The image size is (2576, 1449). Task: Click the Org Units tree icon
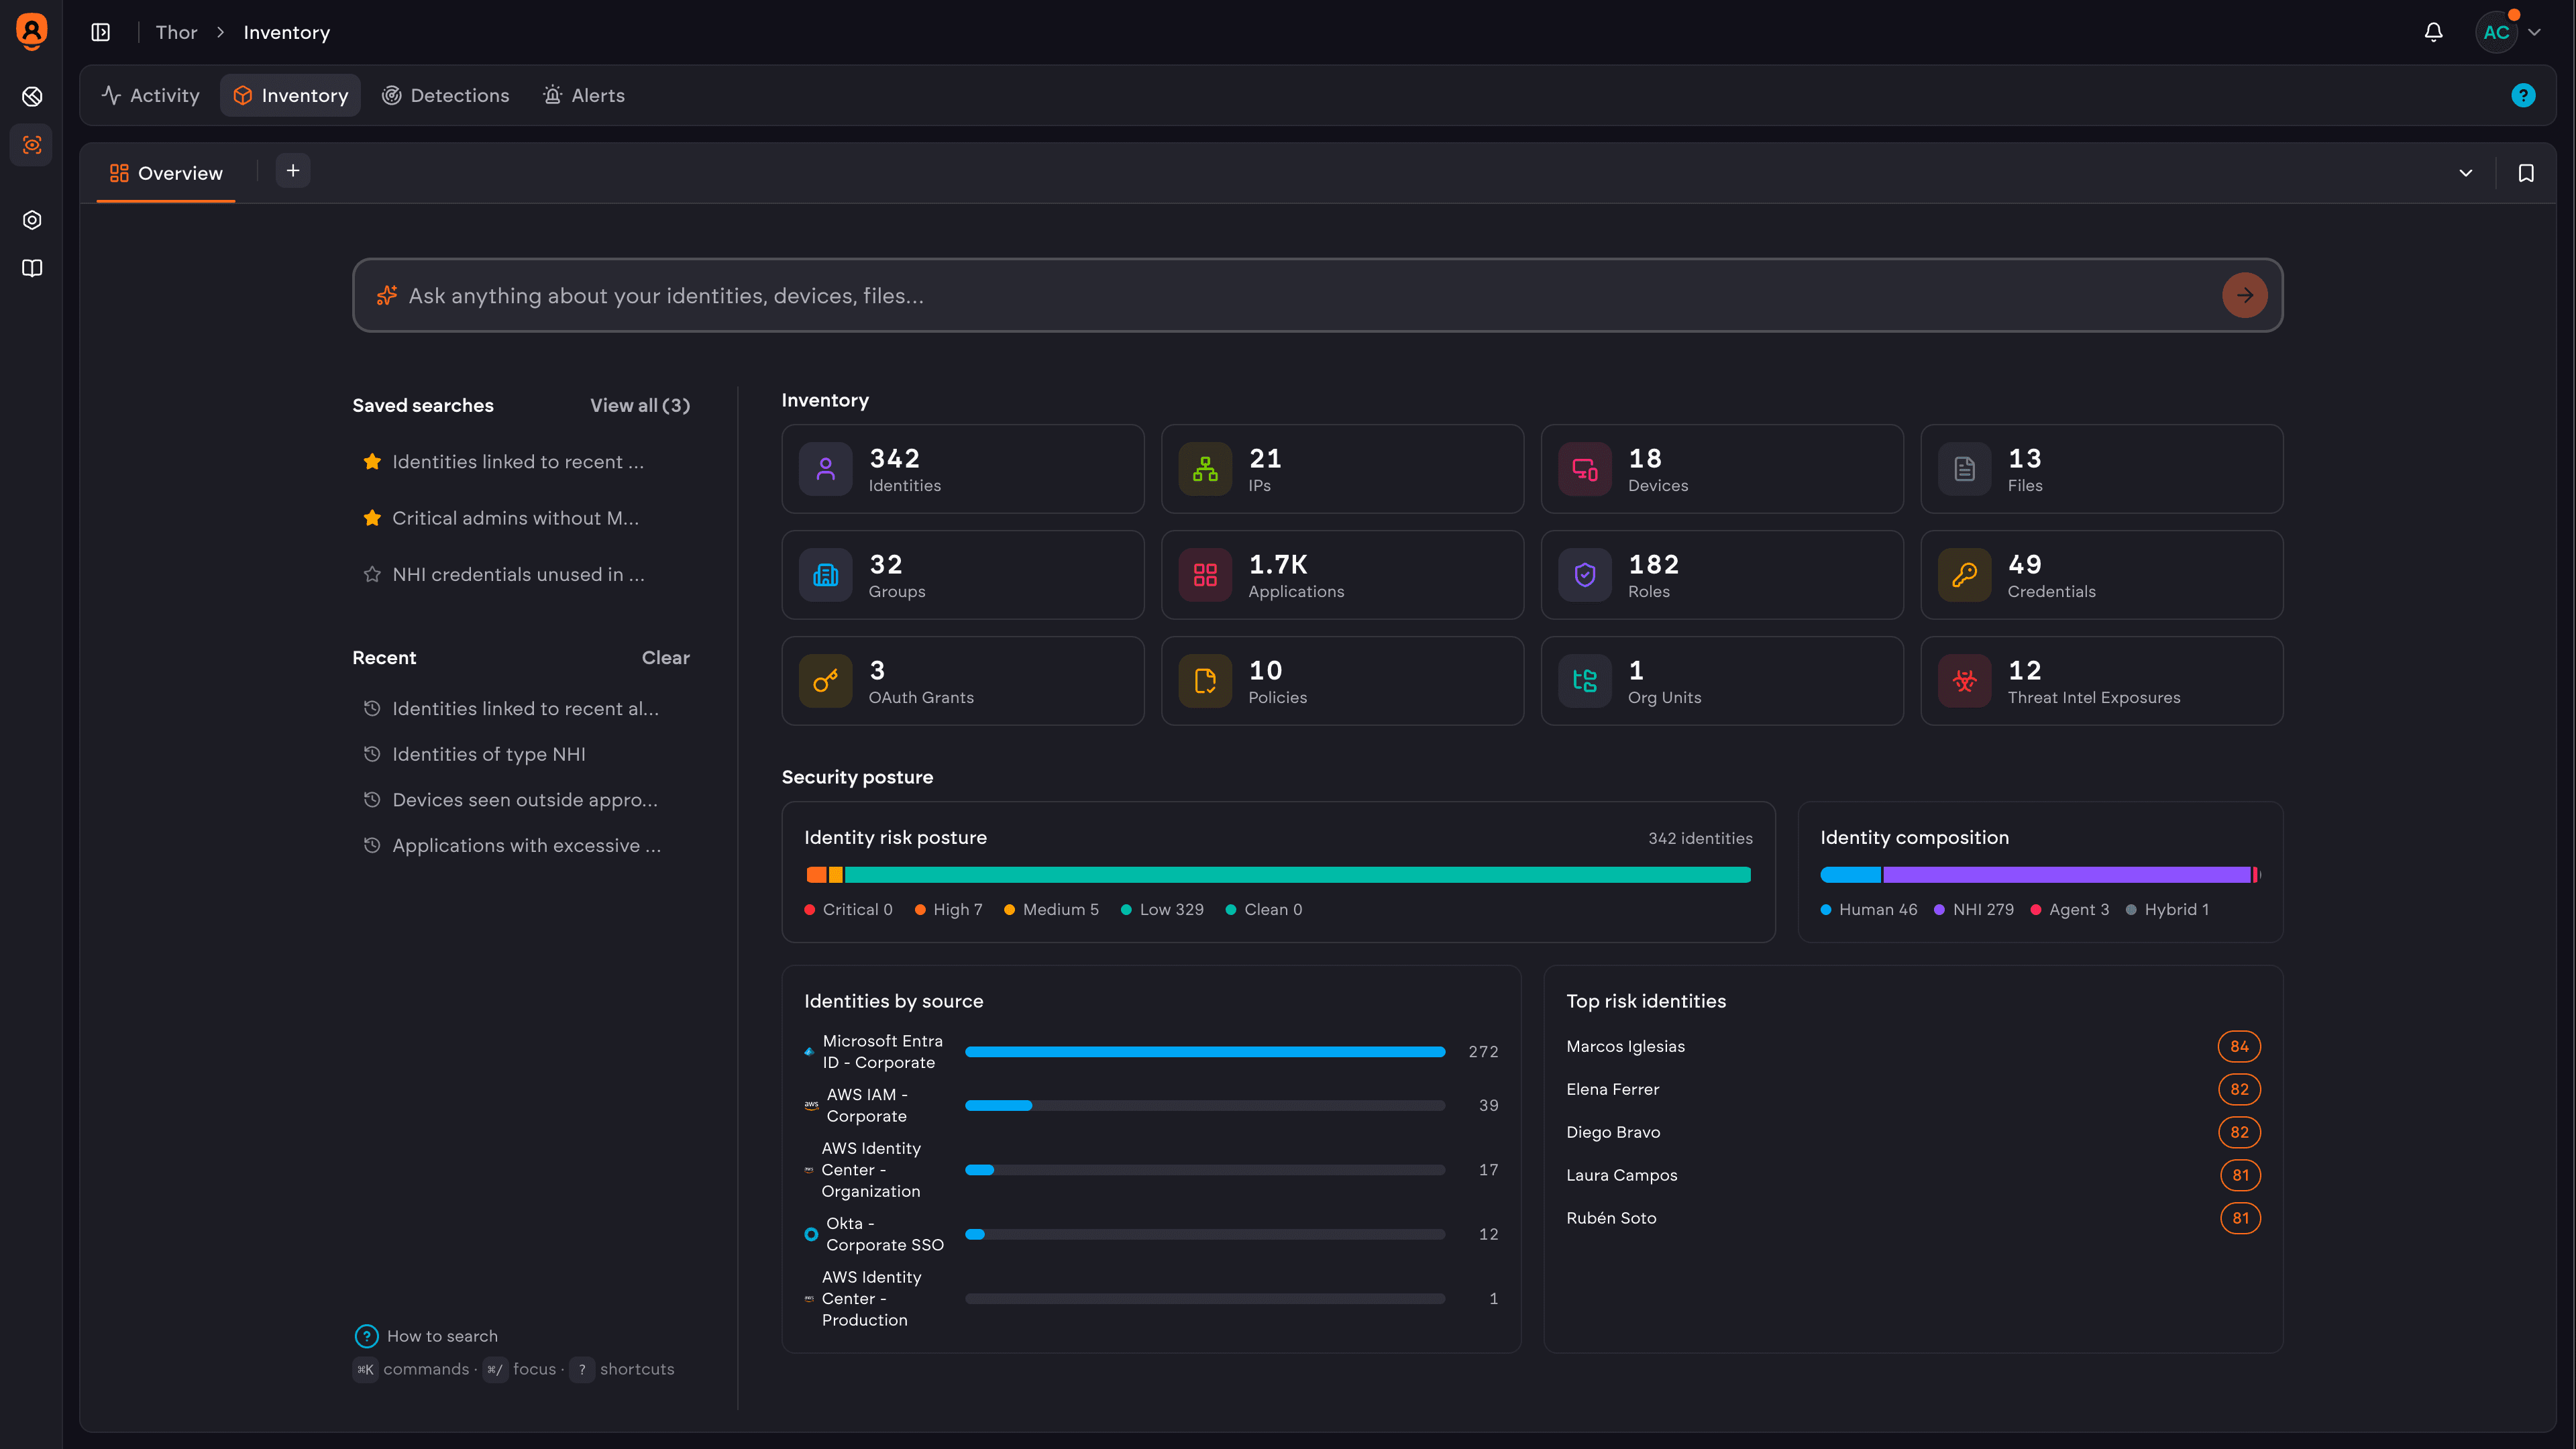click(1585, 681)
